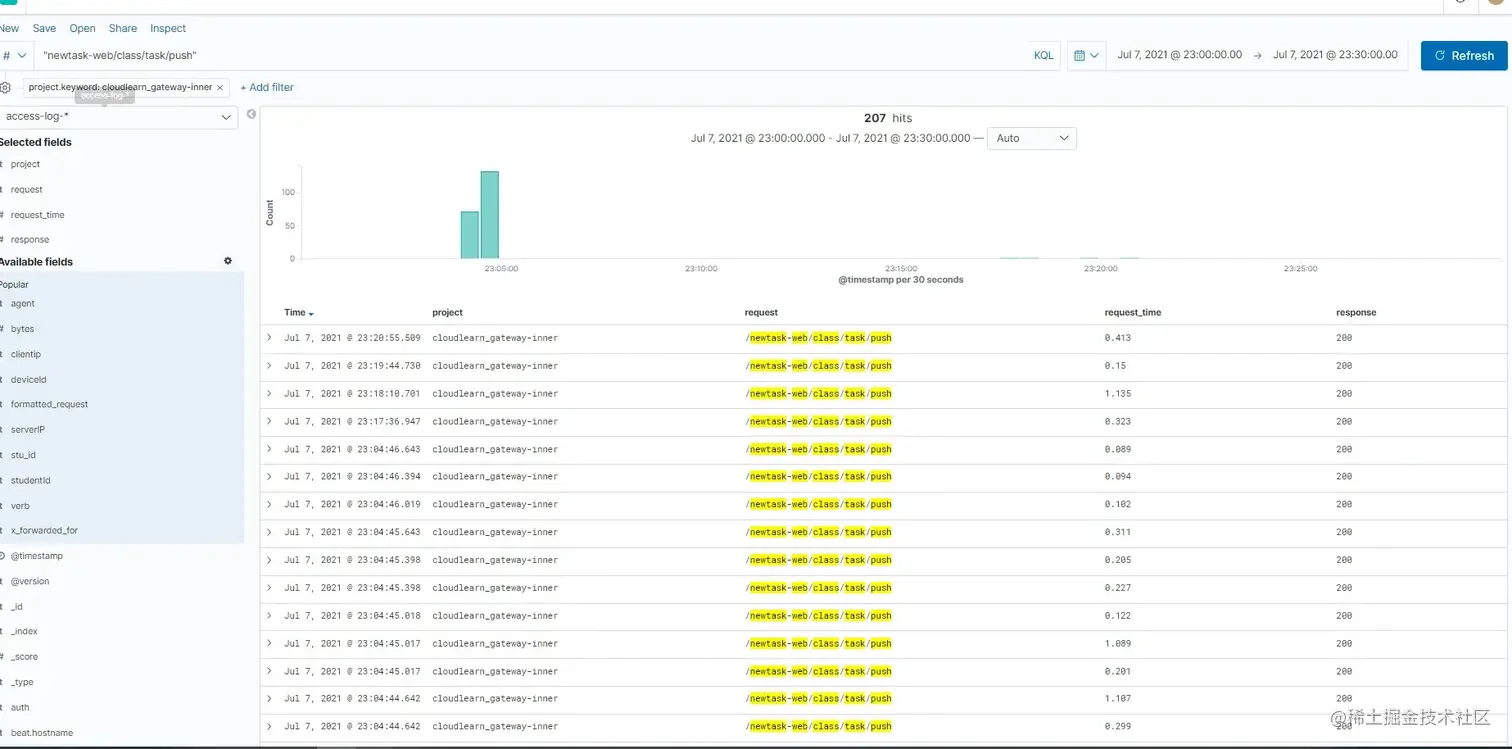Select the beat.hostname field
The height and width of the screenshot is (749, 1512).
42,733
